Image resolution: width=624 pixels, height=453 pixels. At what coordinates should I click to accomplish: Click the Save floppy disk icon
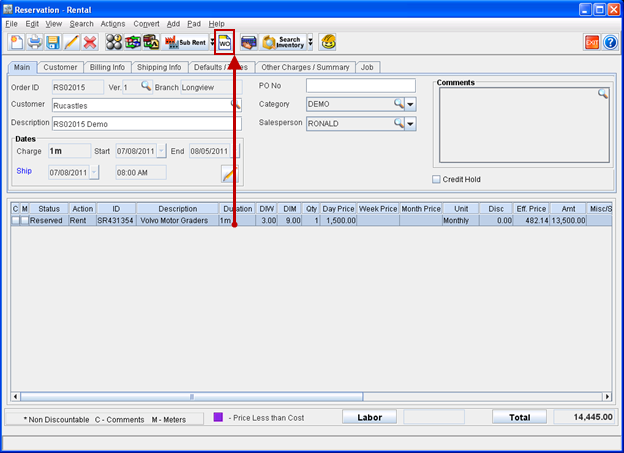pyautogui.click(x=53, y=42)
